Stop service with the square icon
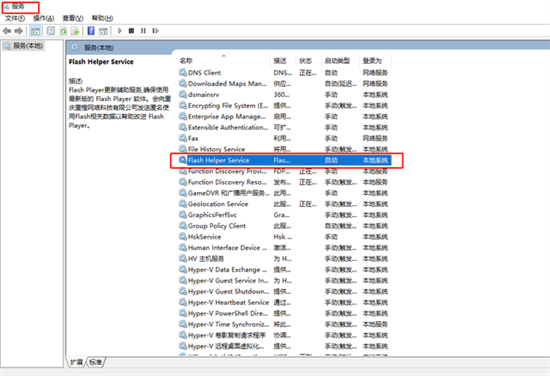The height and width of the screenshot is (376, 550). coord(132,31)
